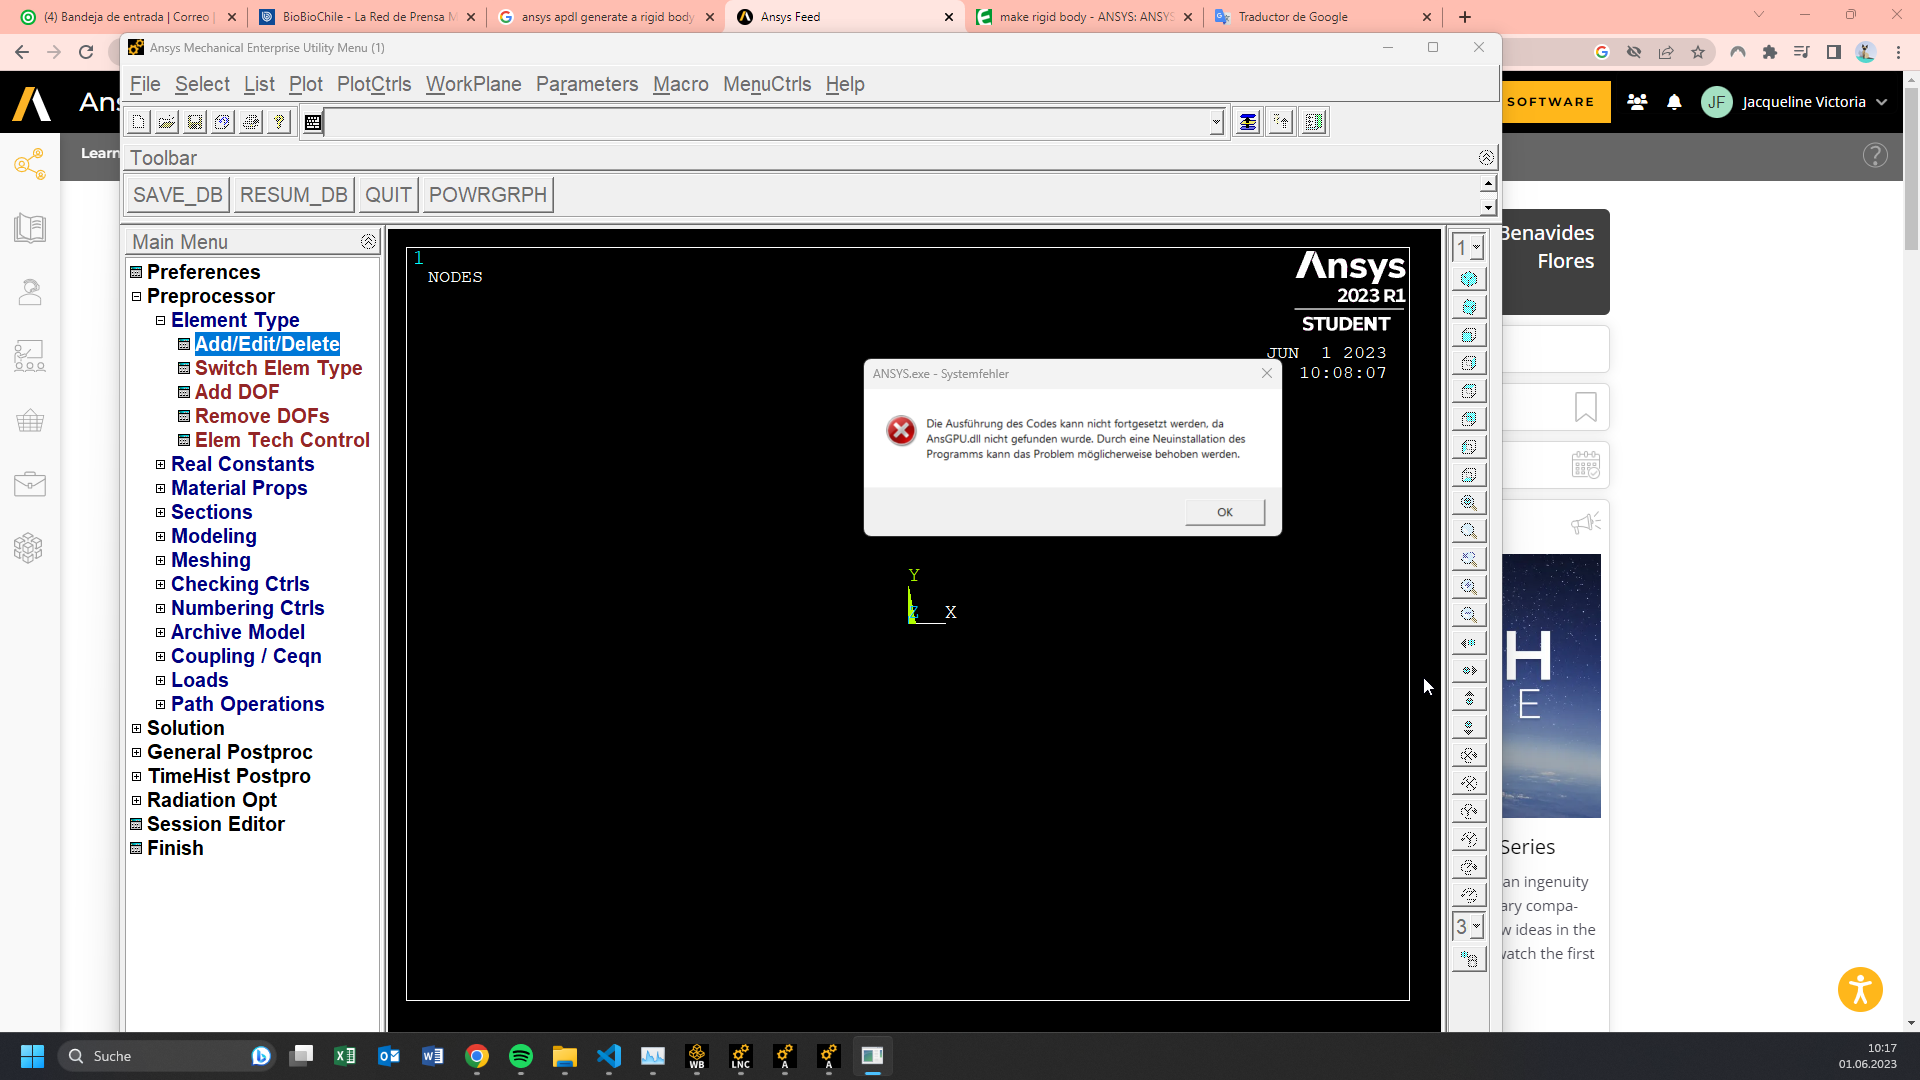Viewport: 1920px width, 1080px height.
Task: Click the Pan-Zoom-Rotate icon in the standard toolbar
Action: coord(223,122)
